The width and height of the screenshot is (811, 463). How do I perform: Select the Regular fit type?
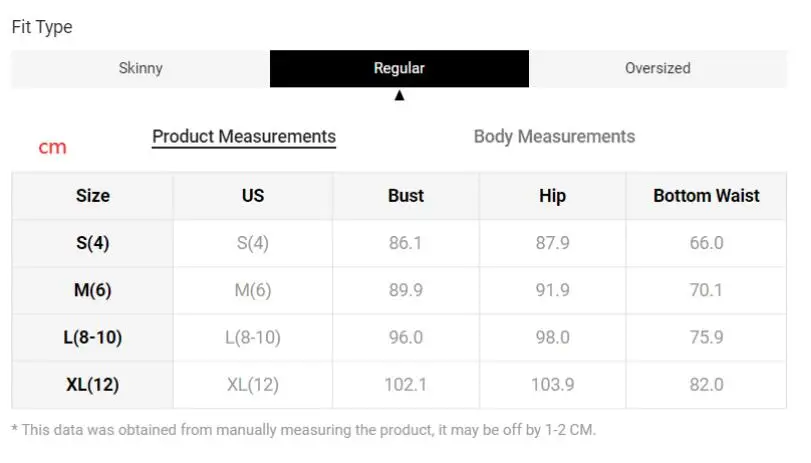point(399,69)
